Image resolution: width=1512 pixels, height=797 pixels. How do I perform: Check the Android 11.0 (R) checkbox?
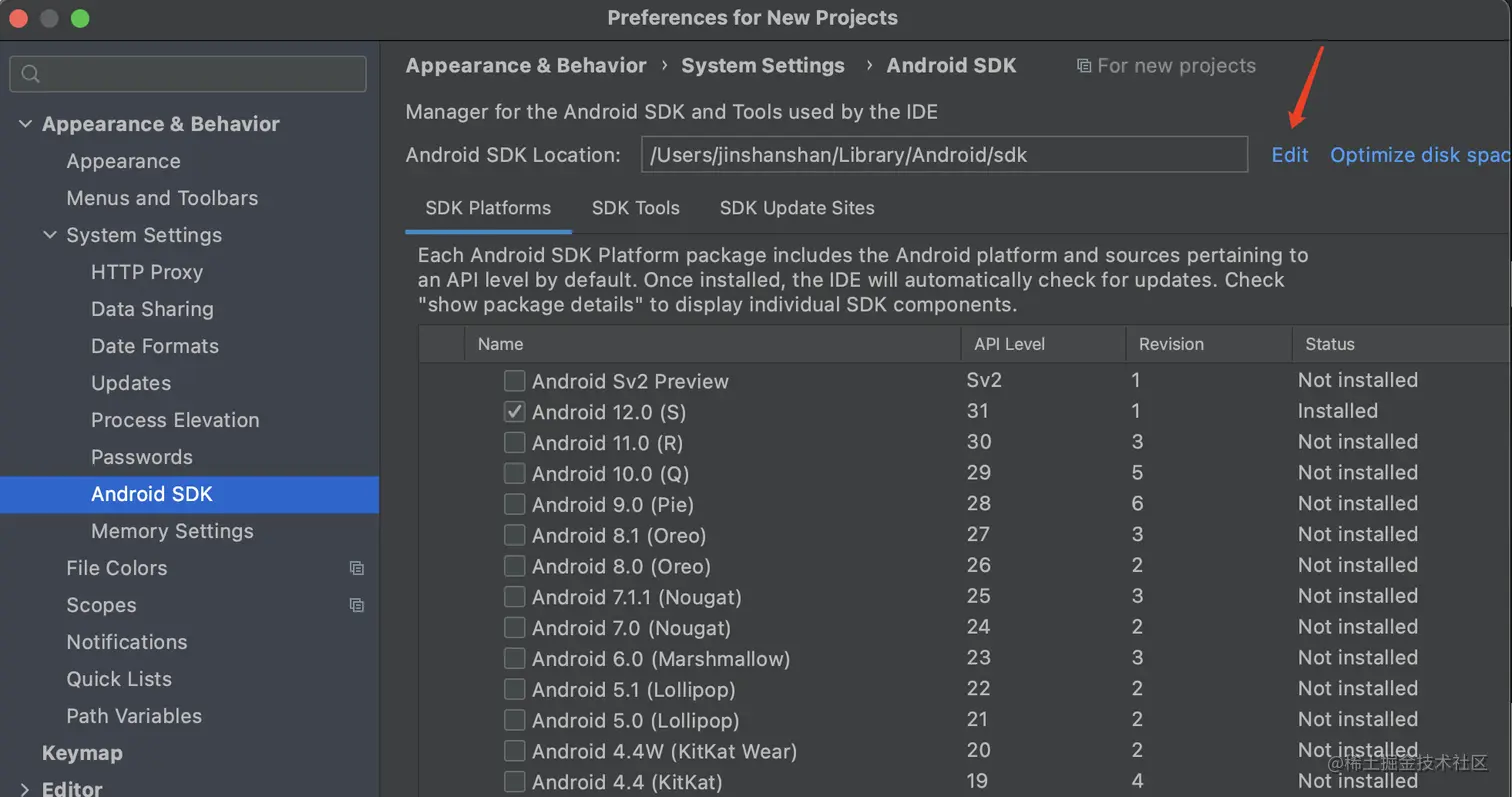pyautogui.click(x=514, y=442)
